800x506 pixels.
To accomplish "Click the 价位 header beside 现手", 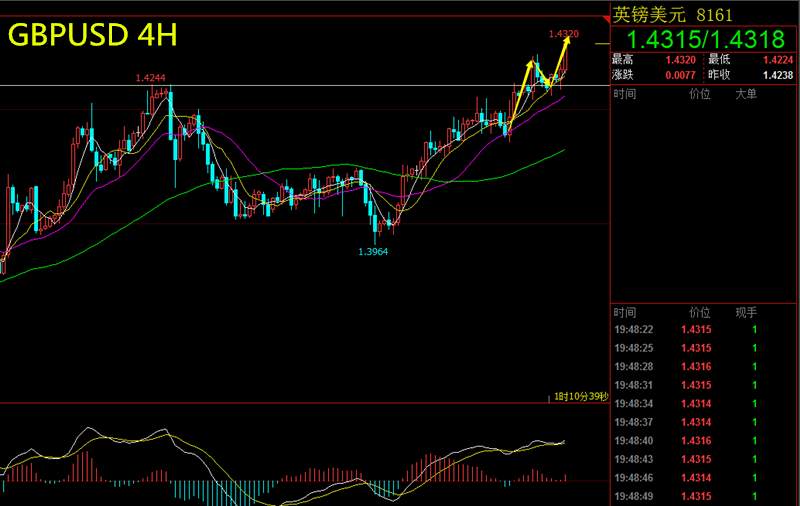I will click(x=699, y=313).
